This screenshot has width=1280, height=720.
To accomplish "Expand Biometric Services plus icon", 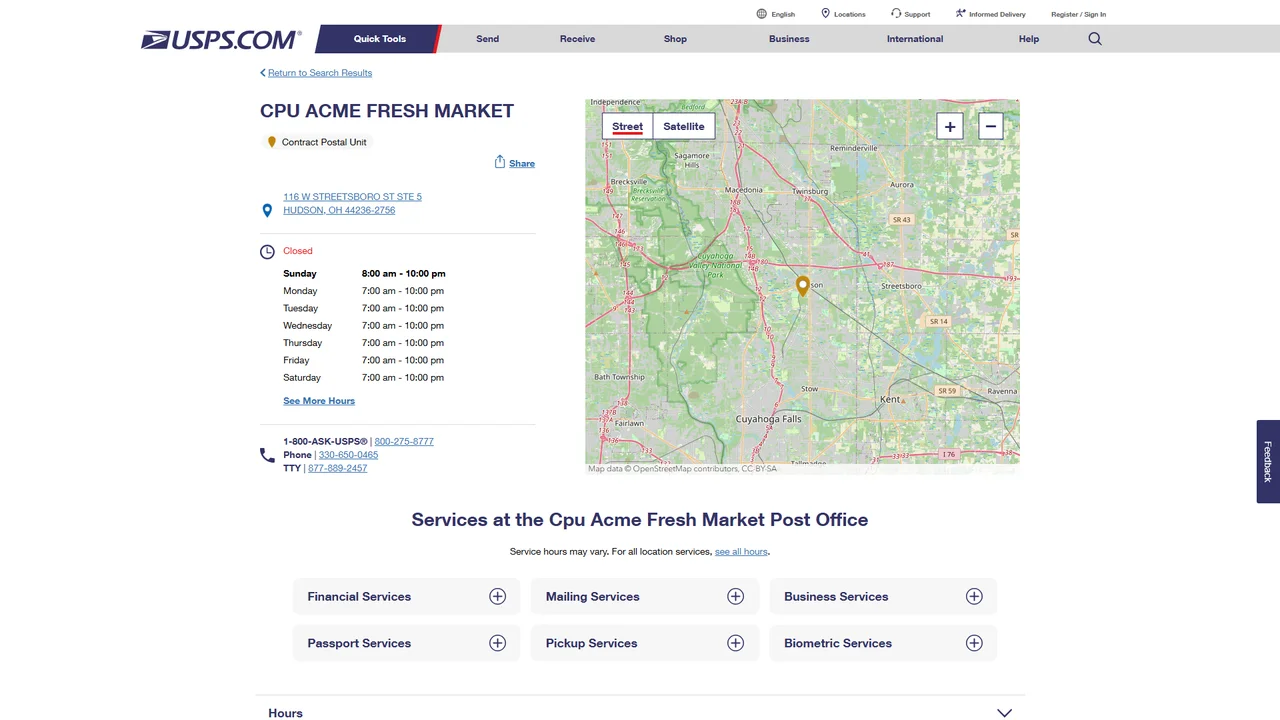I will point(974,643).
